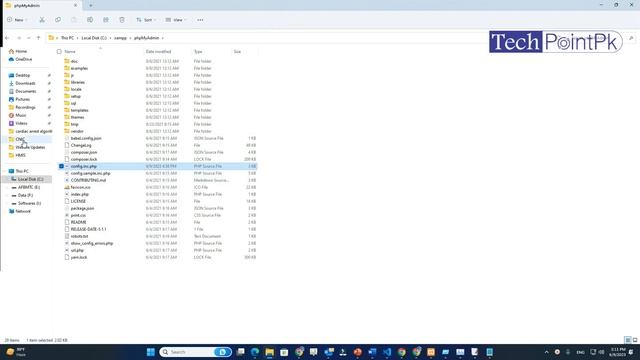Click the Delete trash icon in toolbar
This screenshot has height=360, width=640.
tap(122, 20)
